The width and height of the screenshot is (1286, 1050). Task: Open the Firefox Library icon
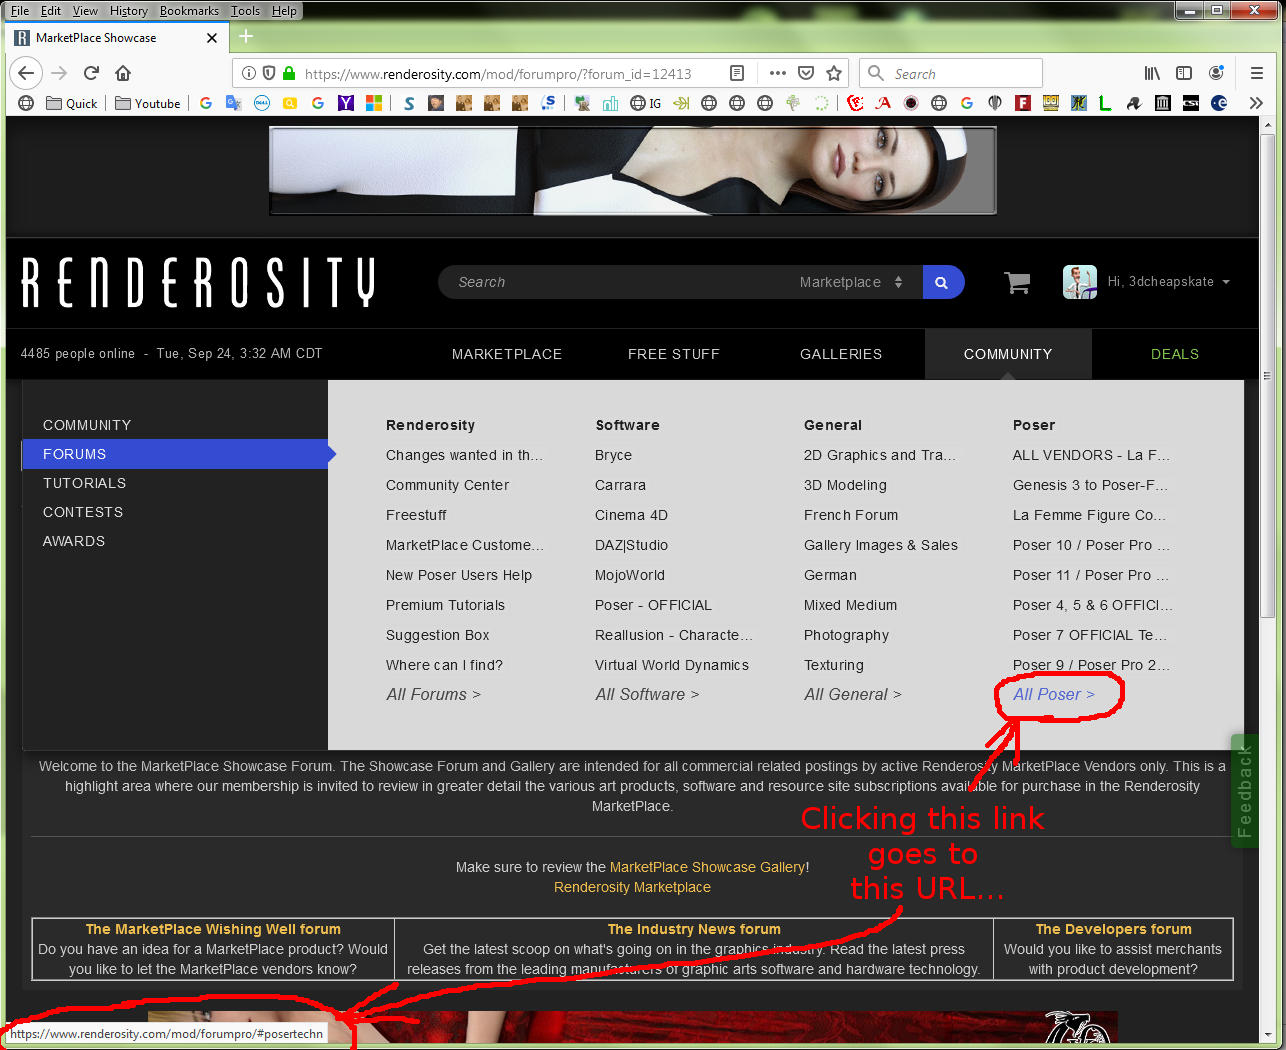click(x=1152, y=73)
